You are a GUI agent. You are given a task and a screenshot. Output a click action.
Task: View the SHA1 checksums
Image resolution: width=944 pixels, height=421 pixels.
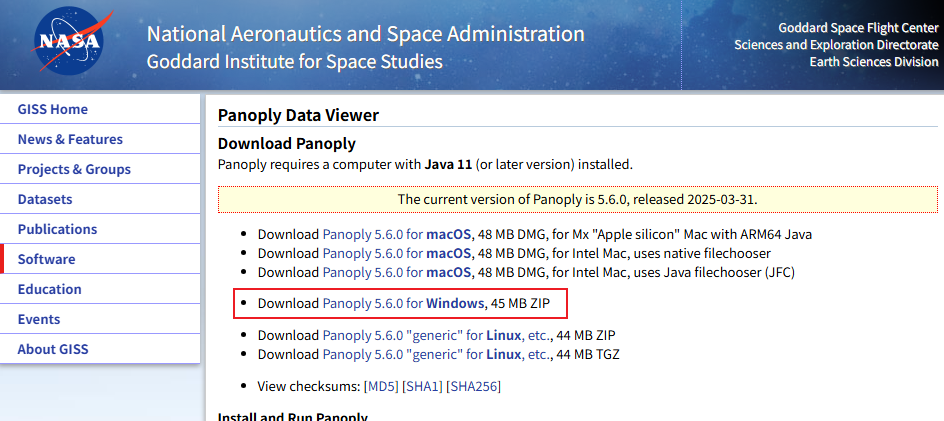(x=422, y=387)
